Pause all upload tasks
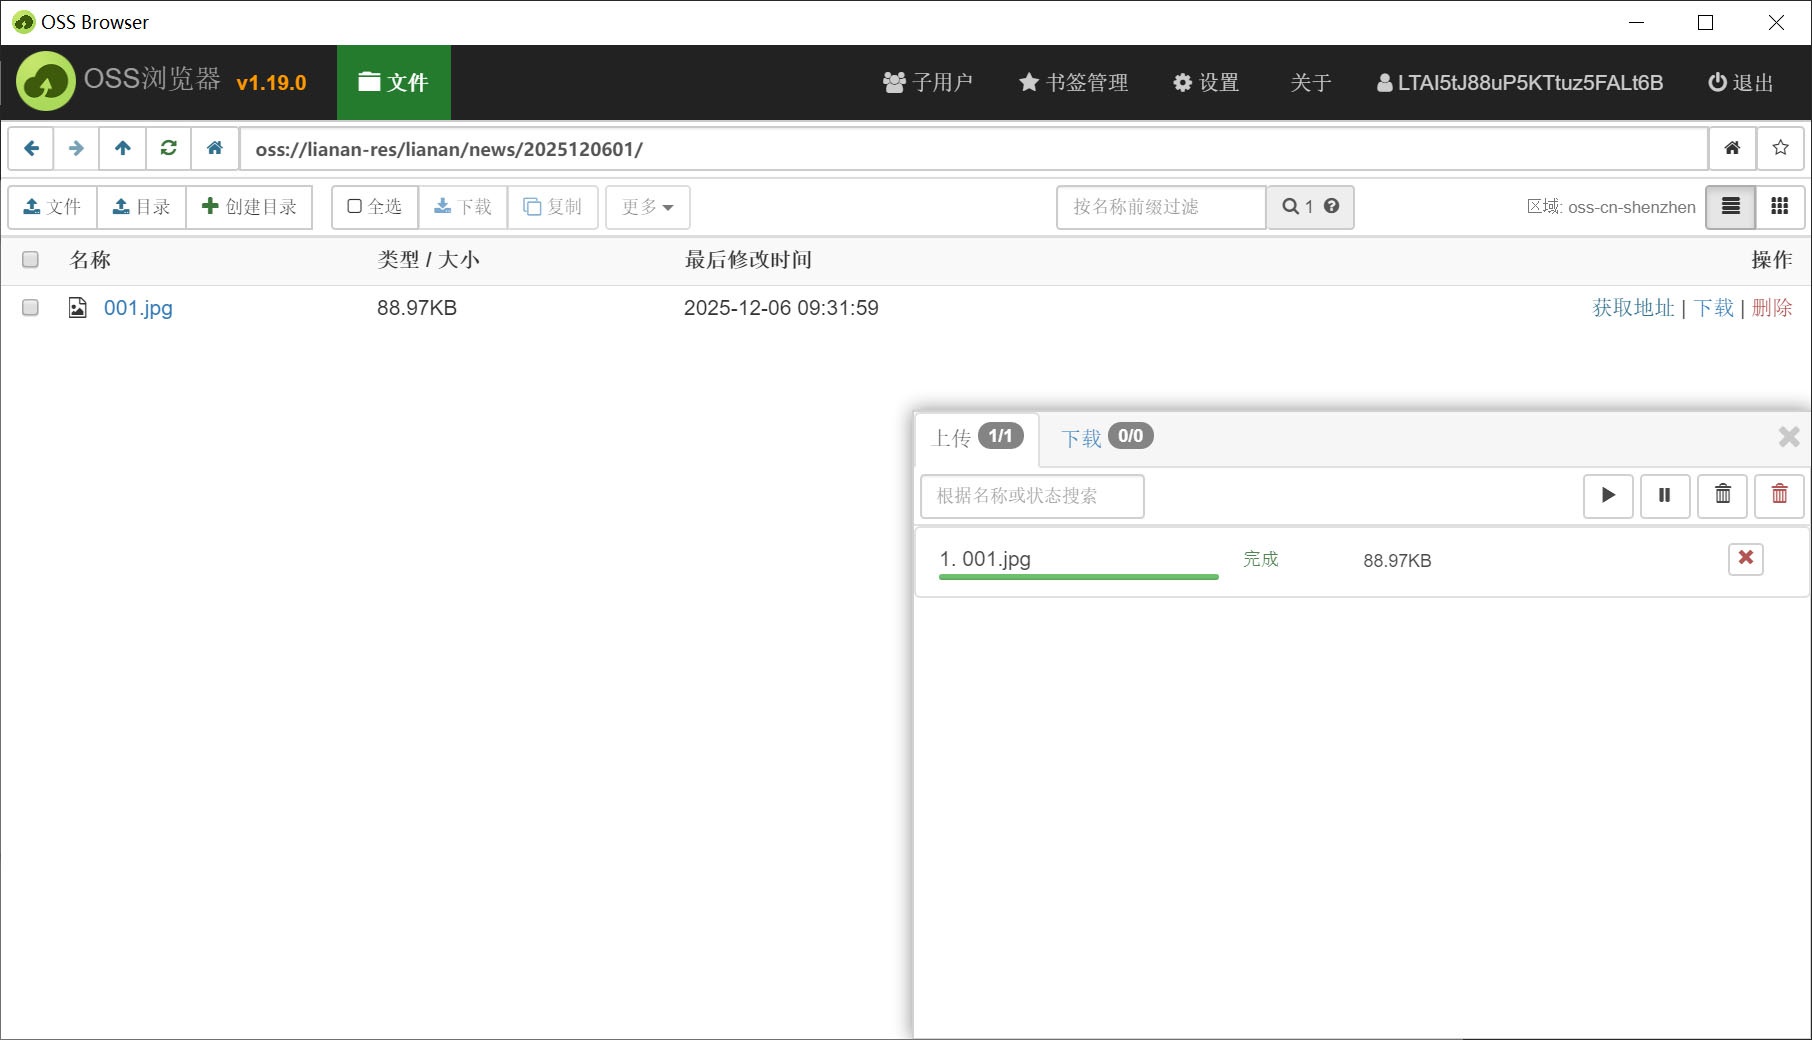The width and height of the screenshot is (1812, 1040). point(1665,496)
